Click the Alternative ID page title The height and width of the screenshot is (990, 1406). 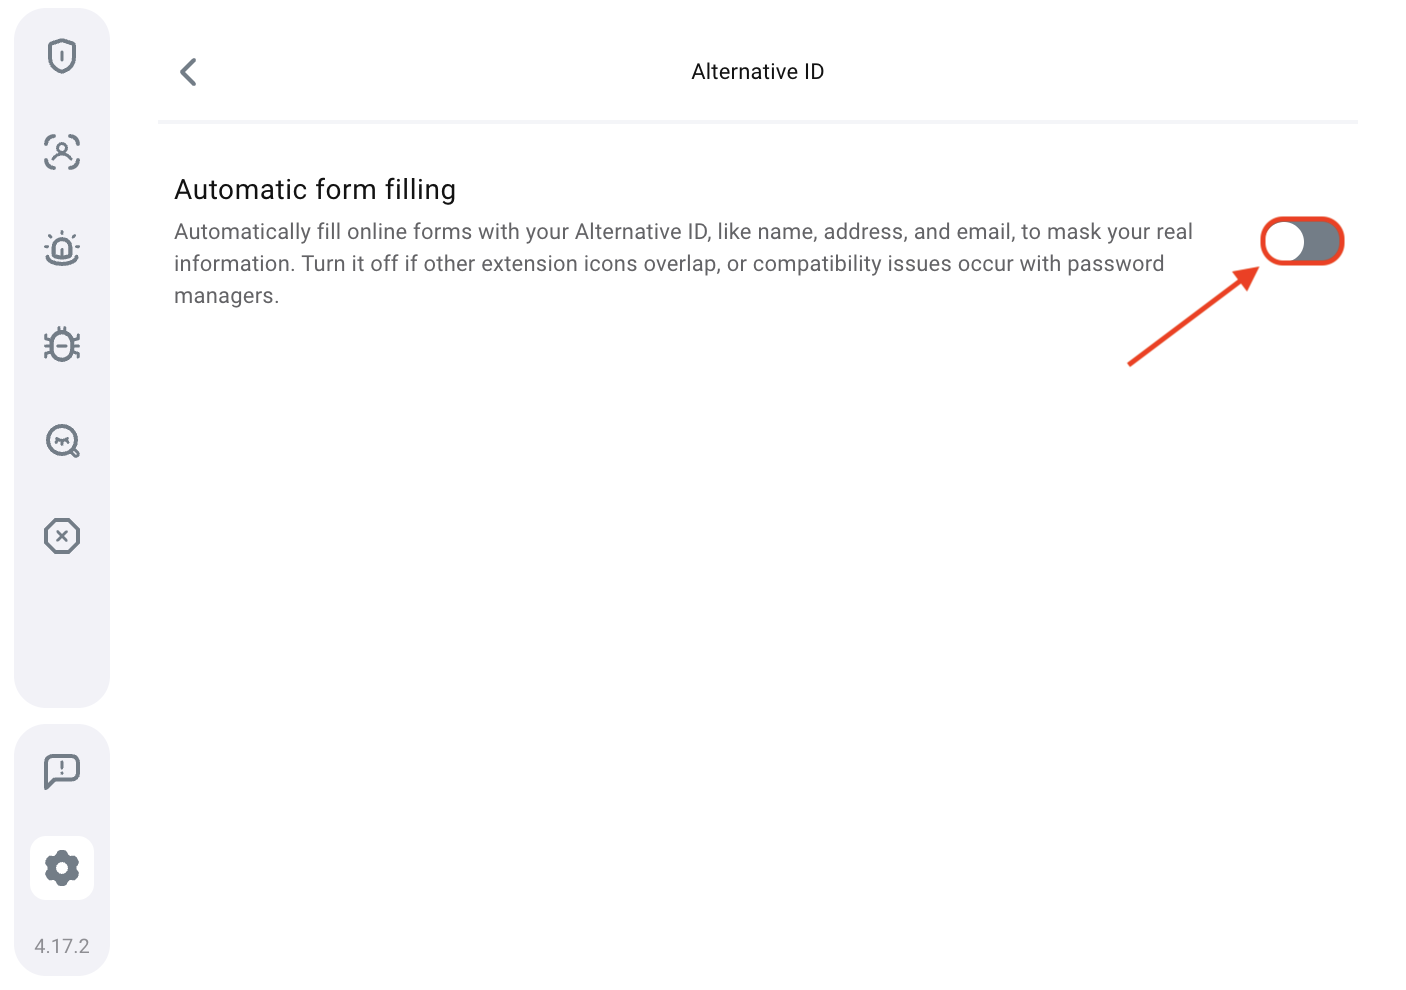(x=757, y=72)
